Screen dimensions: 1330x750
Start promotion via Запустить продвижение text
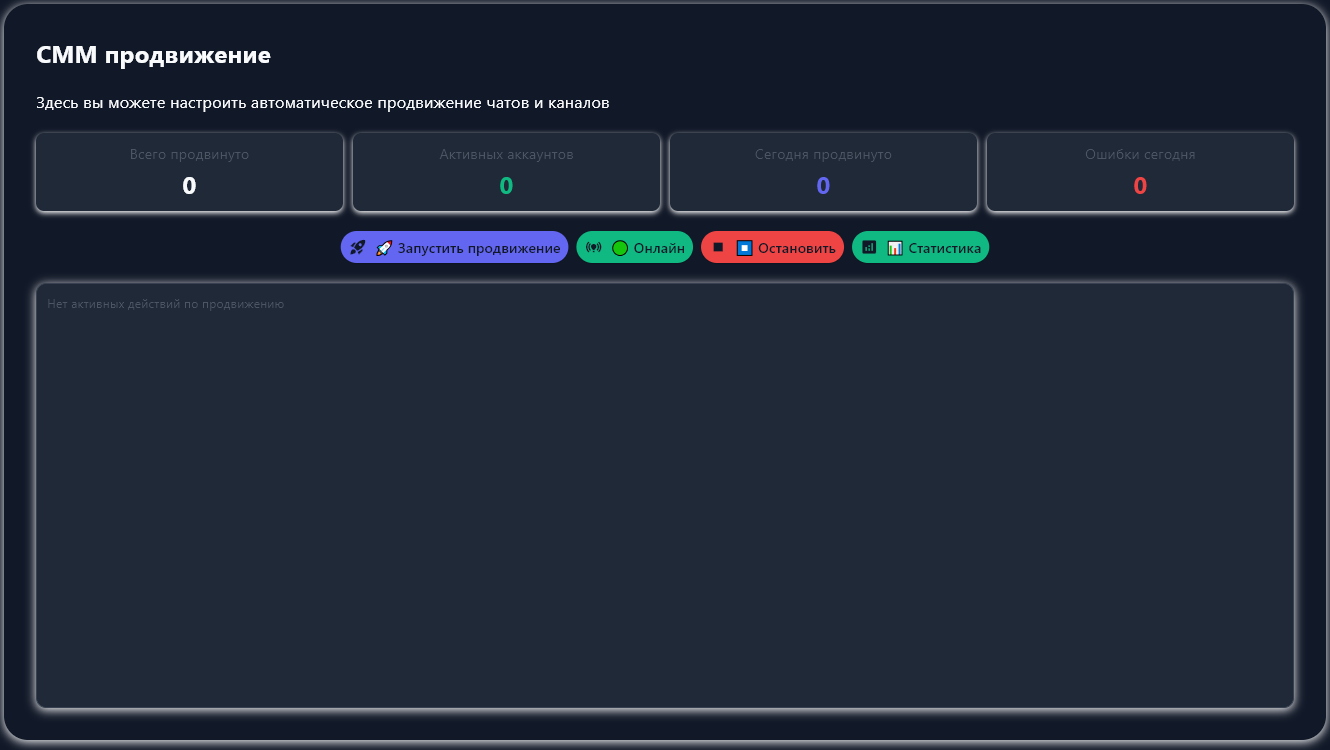479,248
